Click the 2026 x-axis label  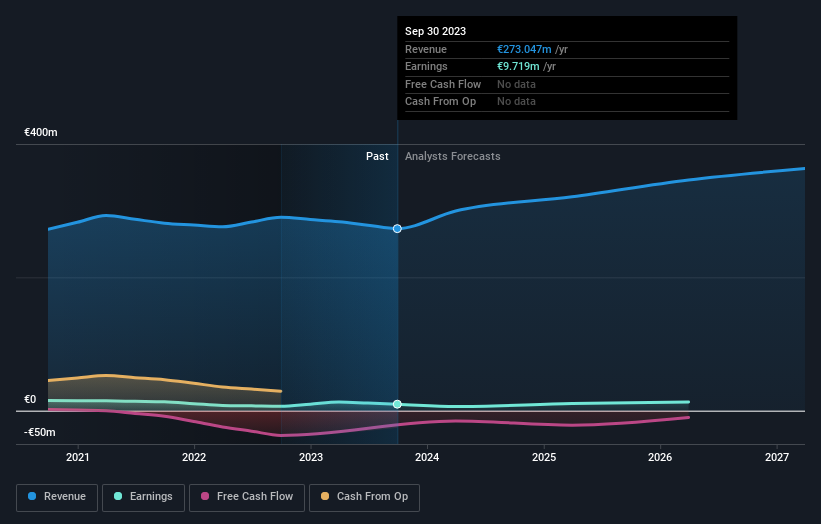(x=660, y=457)
